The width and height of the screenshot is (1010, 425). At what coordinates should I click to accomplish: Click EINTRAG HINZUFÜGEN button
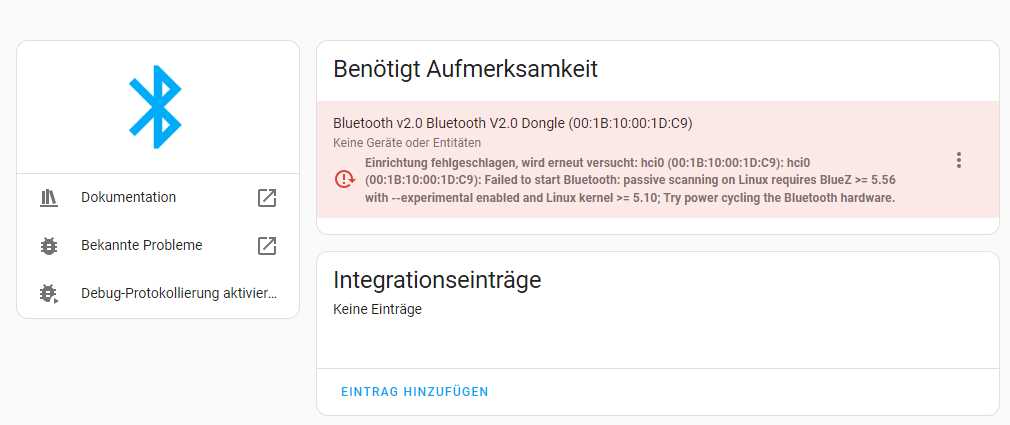(x=414, y=392)
